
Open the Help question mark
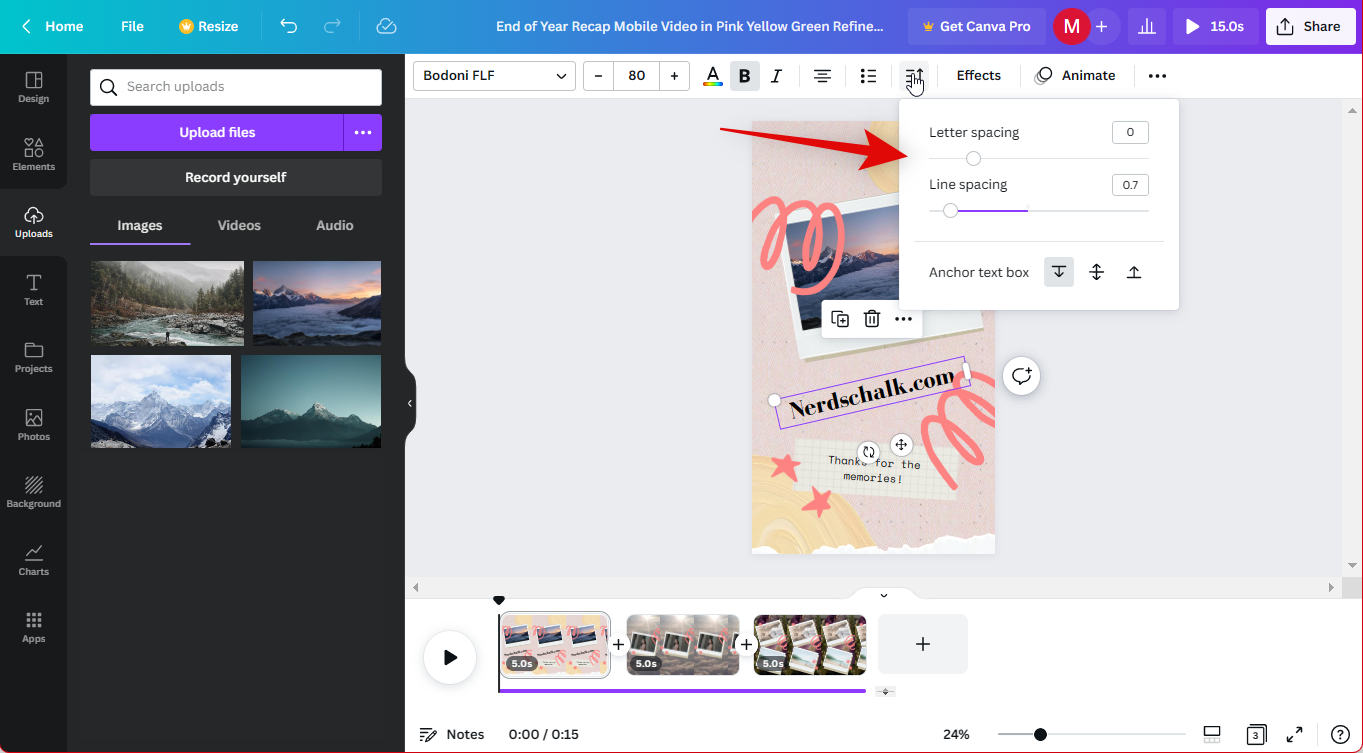point(1340,734)
